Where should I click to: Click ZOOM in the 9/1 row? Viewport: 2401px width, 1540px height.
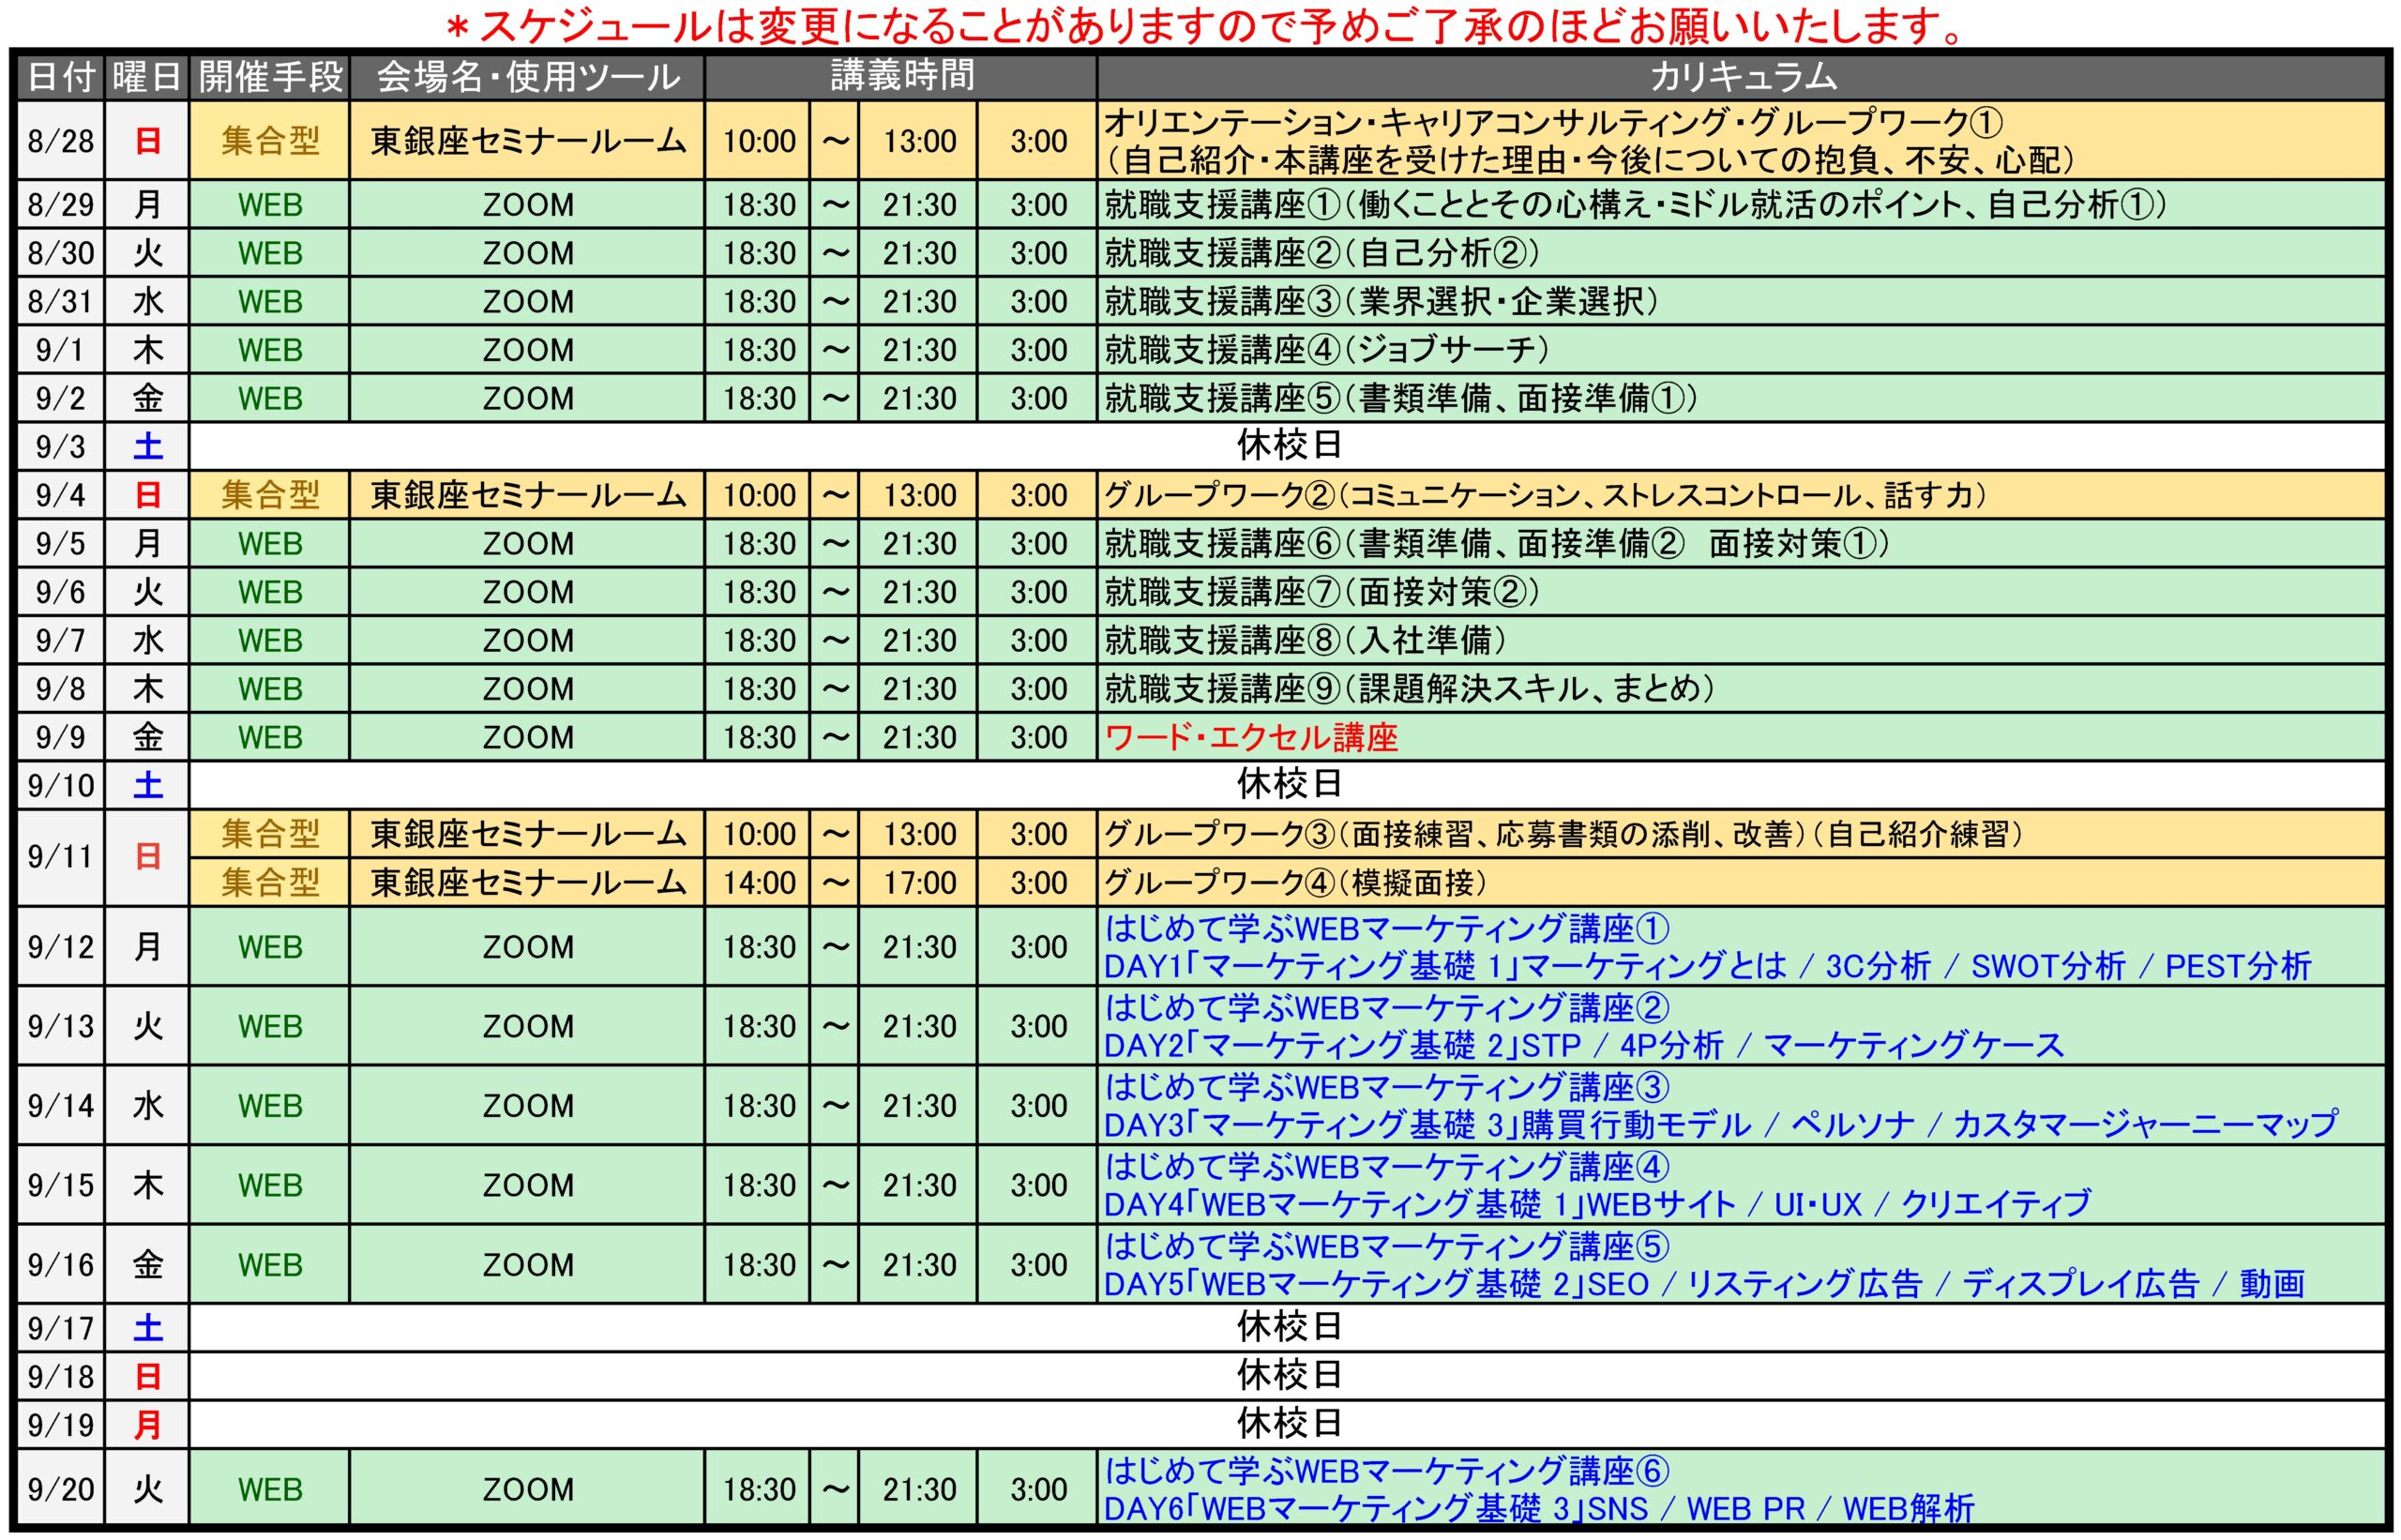527,350
